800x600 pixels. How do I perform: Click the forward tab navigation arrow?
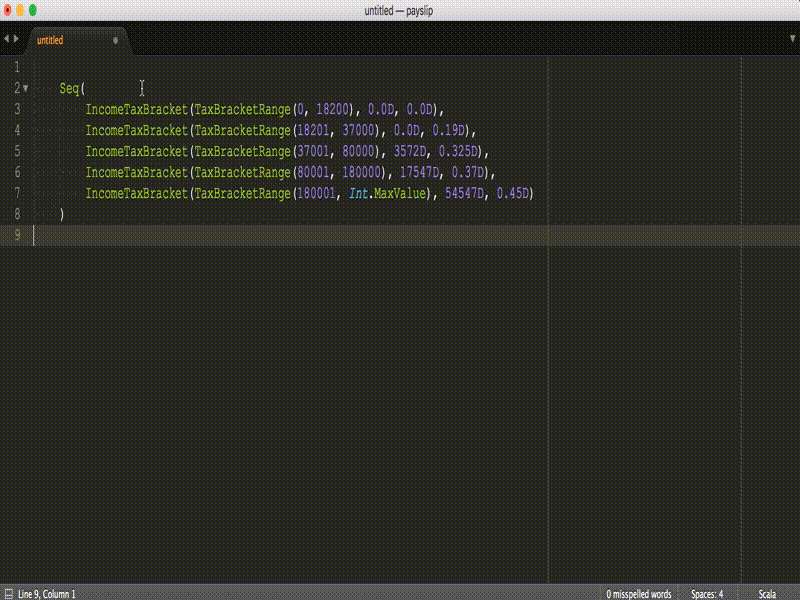coord(17,38)
